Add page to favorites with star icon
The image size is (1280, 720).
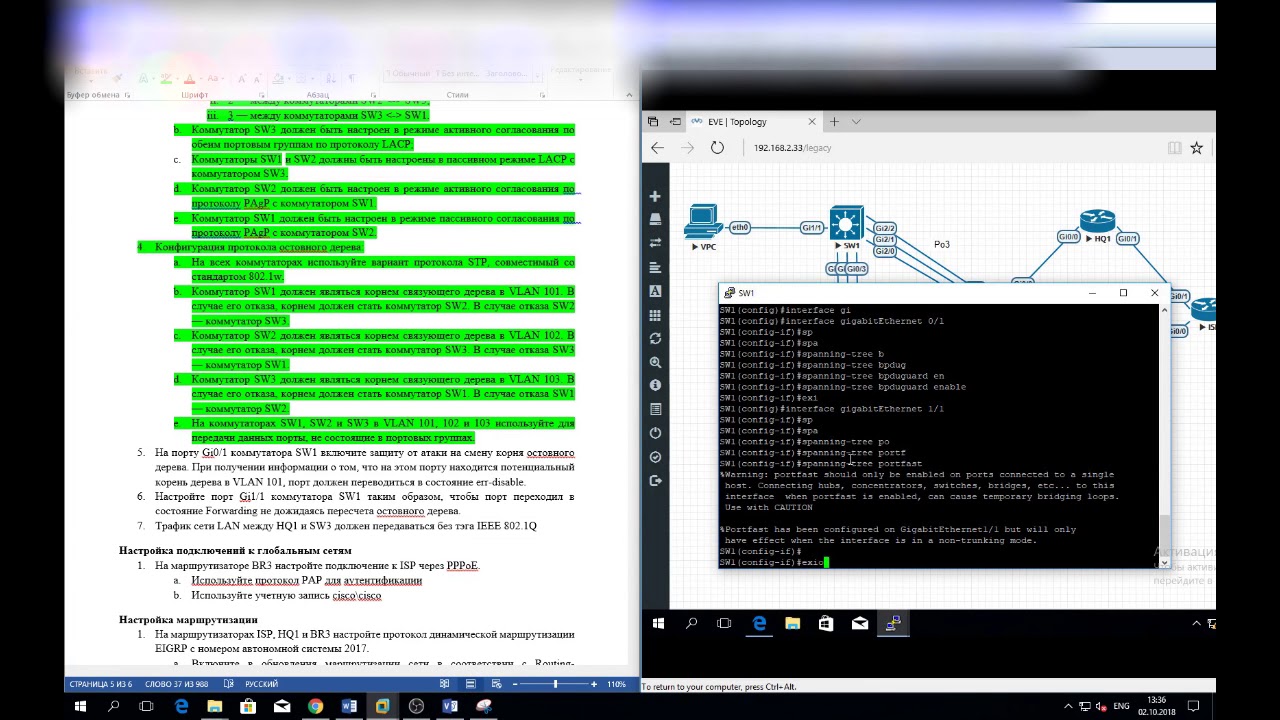tap(1196, 148)
